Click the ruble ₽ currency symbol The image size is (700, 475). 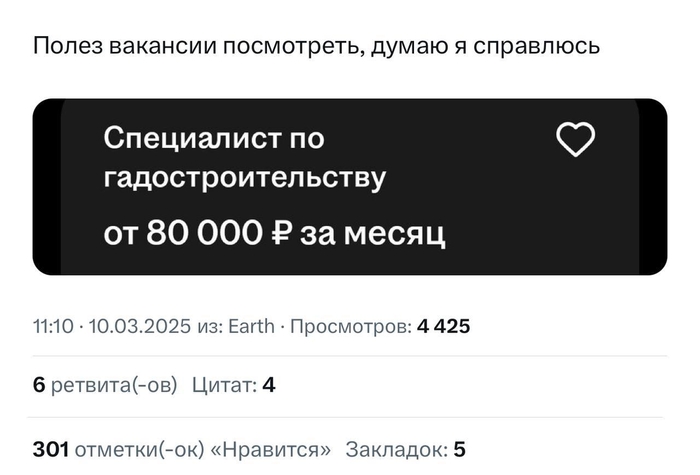click(x=283, y=233)
